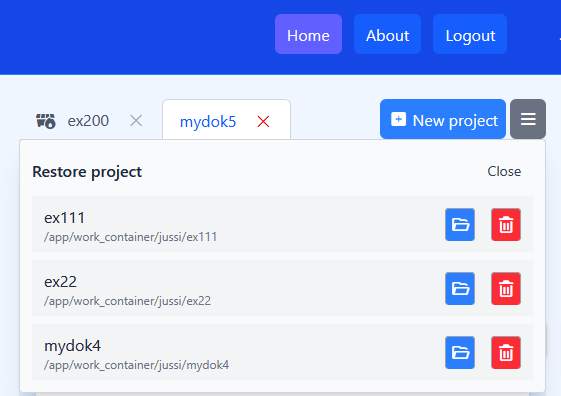This screenshot has width=561, height=396.
Task: Open the About page
Action: 387,34
